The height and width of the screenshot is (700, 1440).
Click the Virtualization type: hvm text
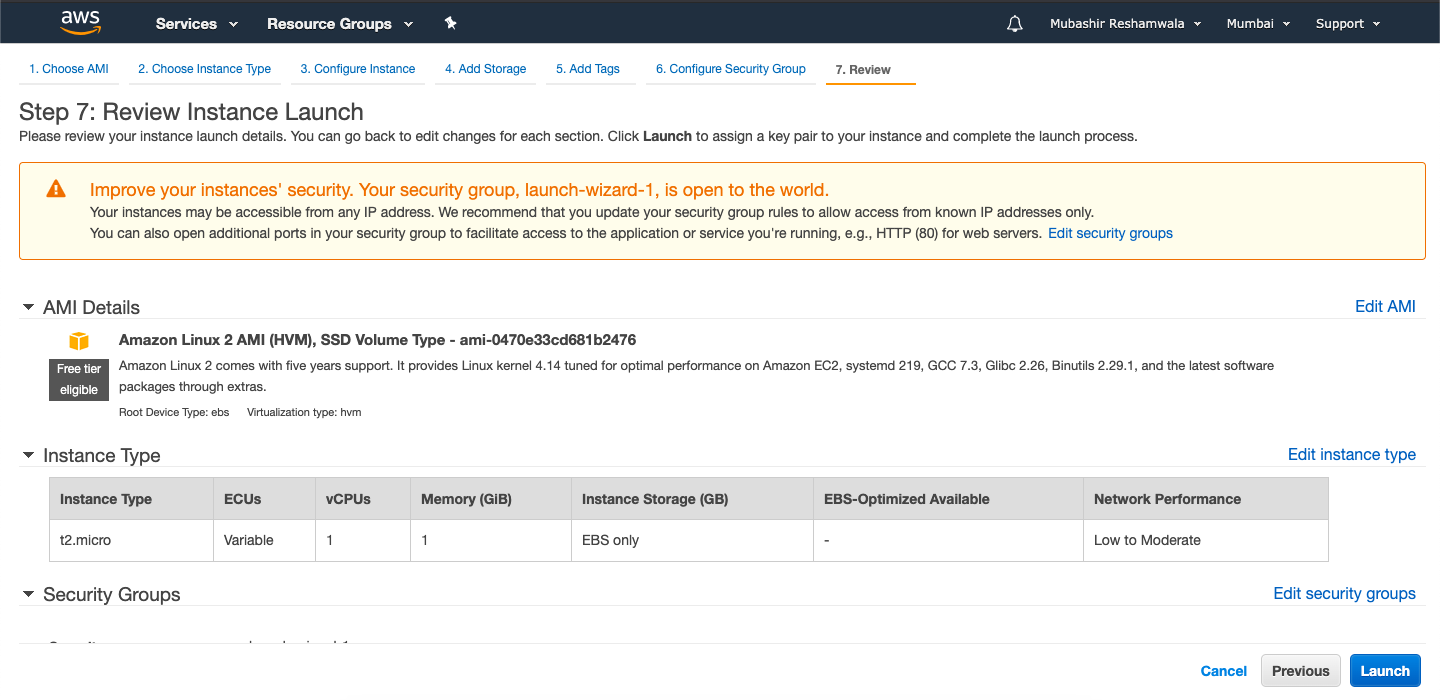(x=304, y=412)
